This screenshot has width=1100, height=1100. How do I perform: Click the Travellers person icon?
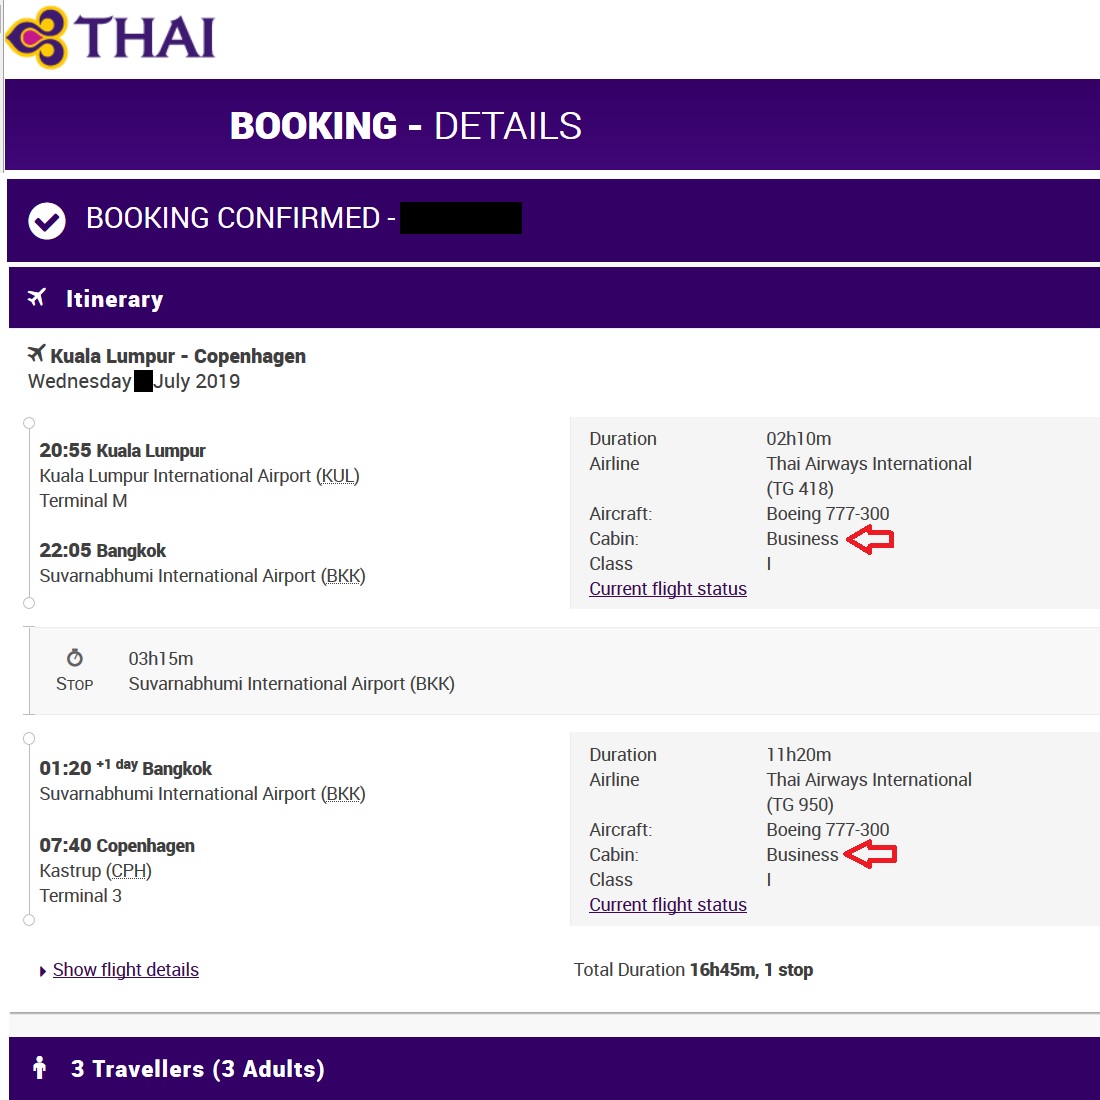(x=40, y=1068)
